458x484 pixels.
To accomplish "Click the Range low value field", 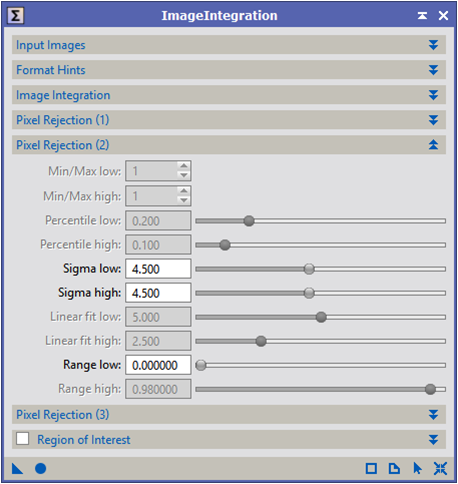I will tap(158, 365).
